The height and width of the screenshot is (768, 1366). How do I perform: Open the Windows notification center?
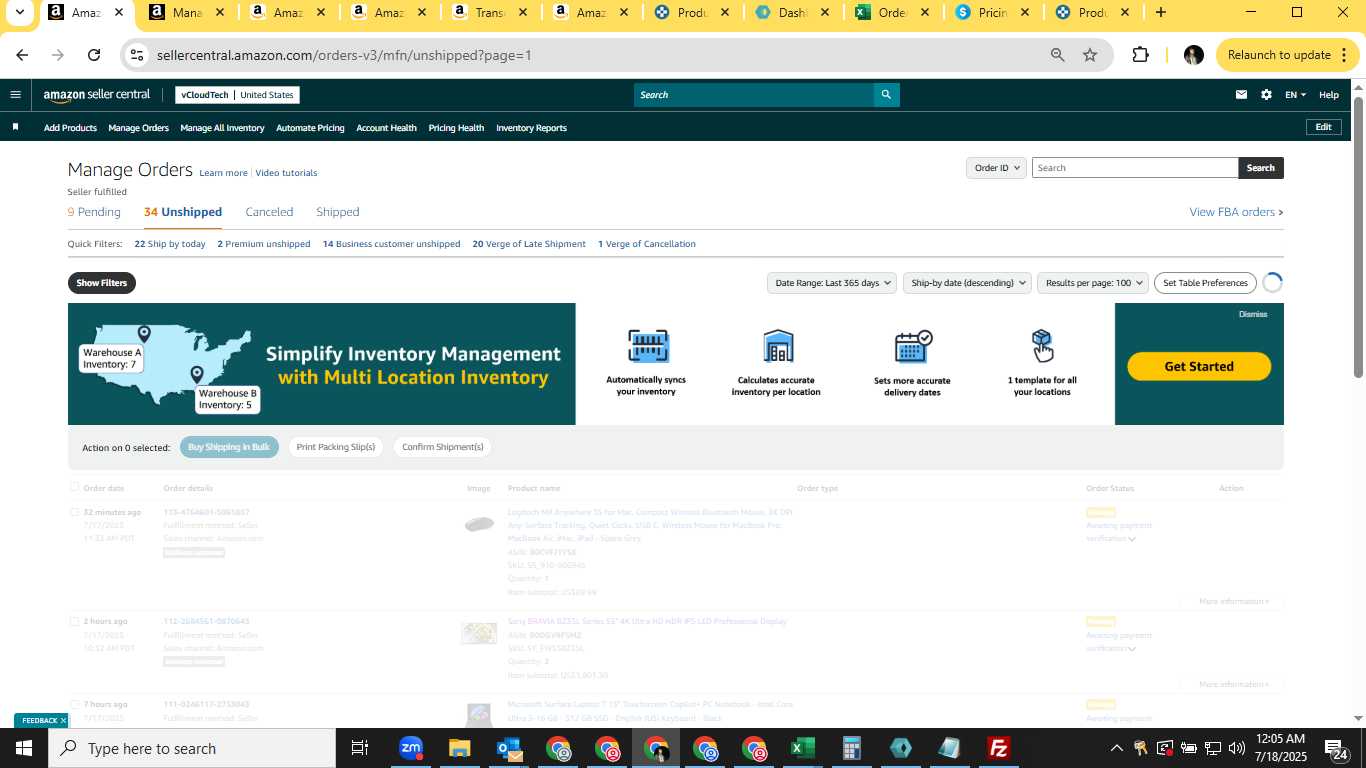[1335, 748]
